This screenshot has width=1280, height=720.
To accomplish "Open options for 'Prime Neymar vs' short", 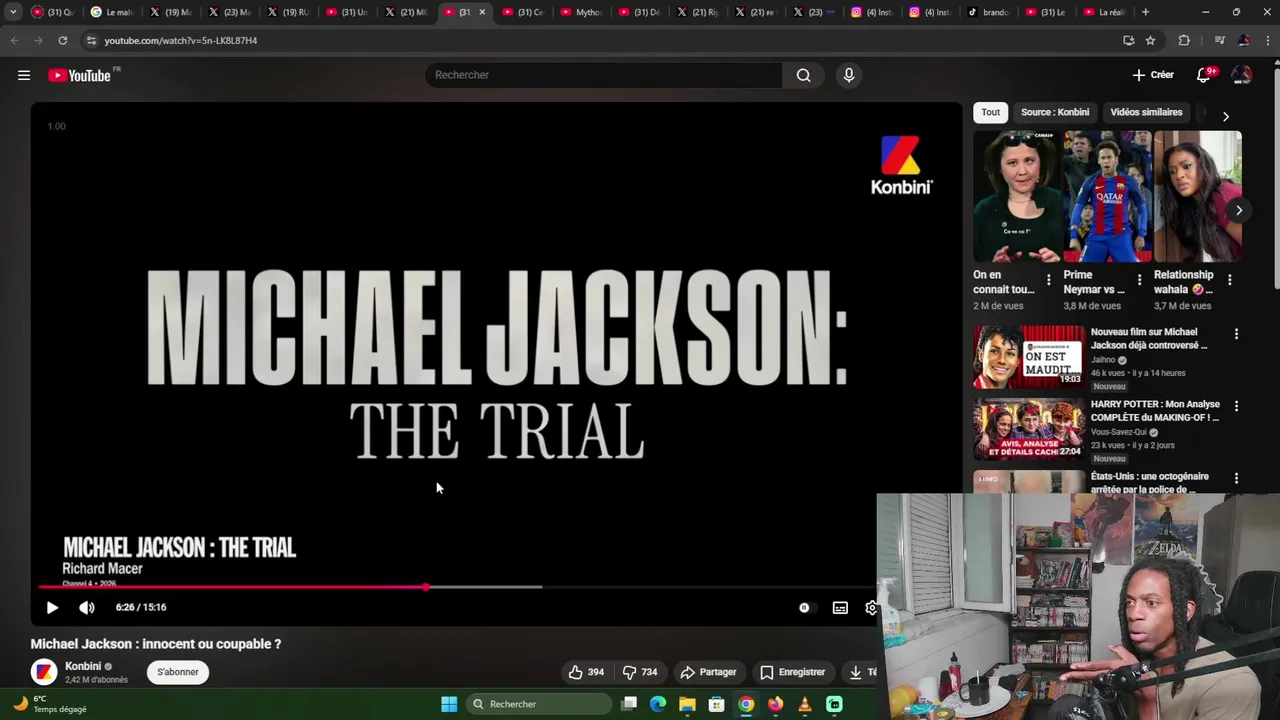I will click(x=1139, y=280).
